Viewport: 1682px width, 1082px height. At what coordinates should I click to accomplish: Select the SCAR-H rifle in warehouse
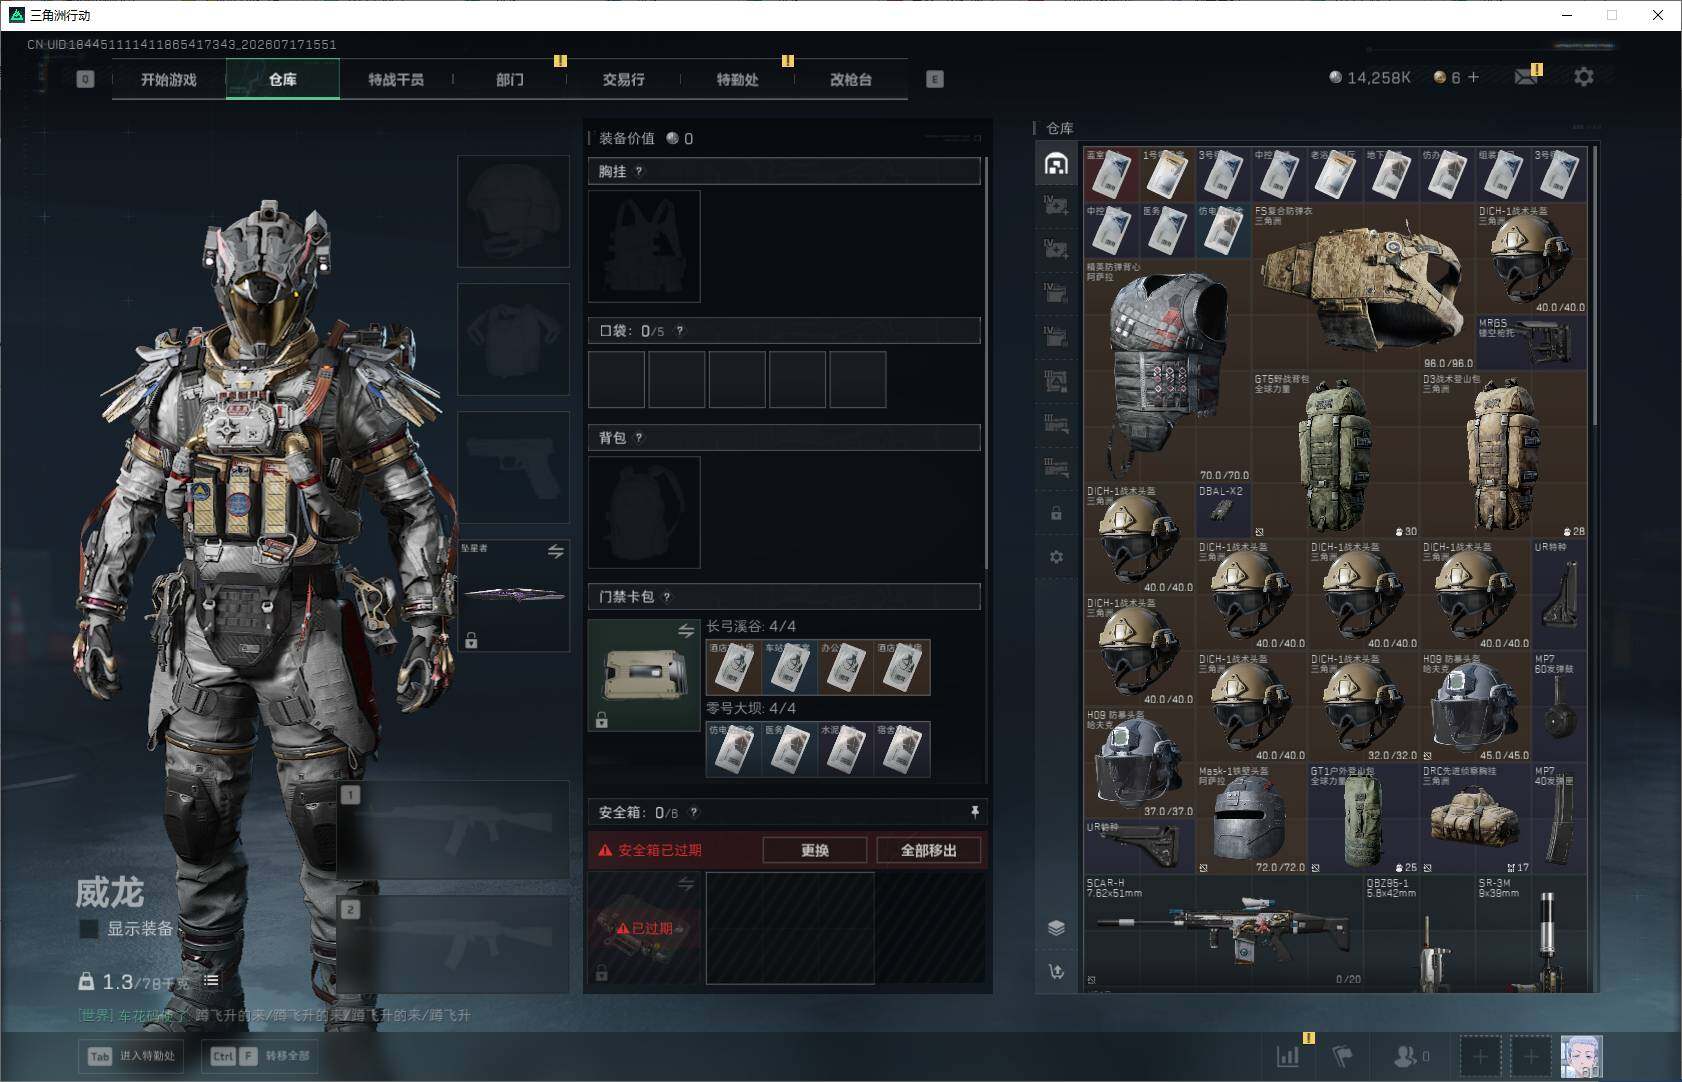click(x=1224, y=933)
